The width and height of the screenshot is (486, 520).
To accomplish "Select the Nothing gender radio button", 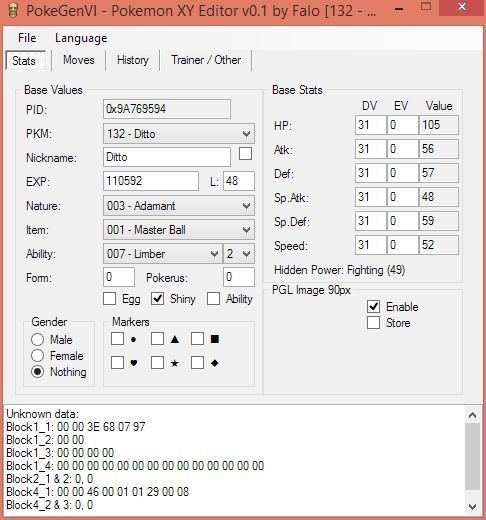I will 38,372.
